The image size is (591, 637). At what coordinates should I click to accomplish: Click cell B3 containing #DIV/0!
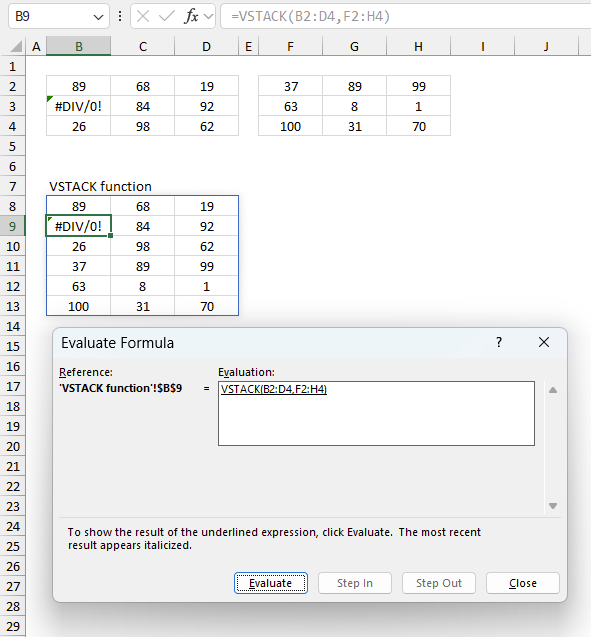click(x=78, y=106)
